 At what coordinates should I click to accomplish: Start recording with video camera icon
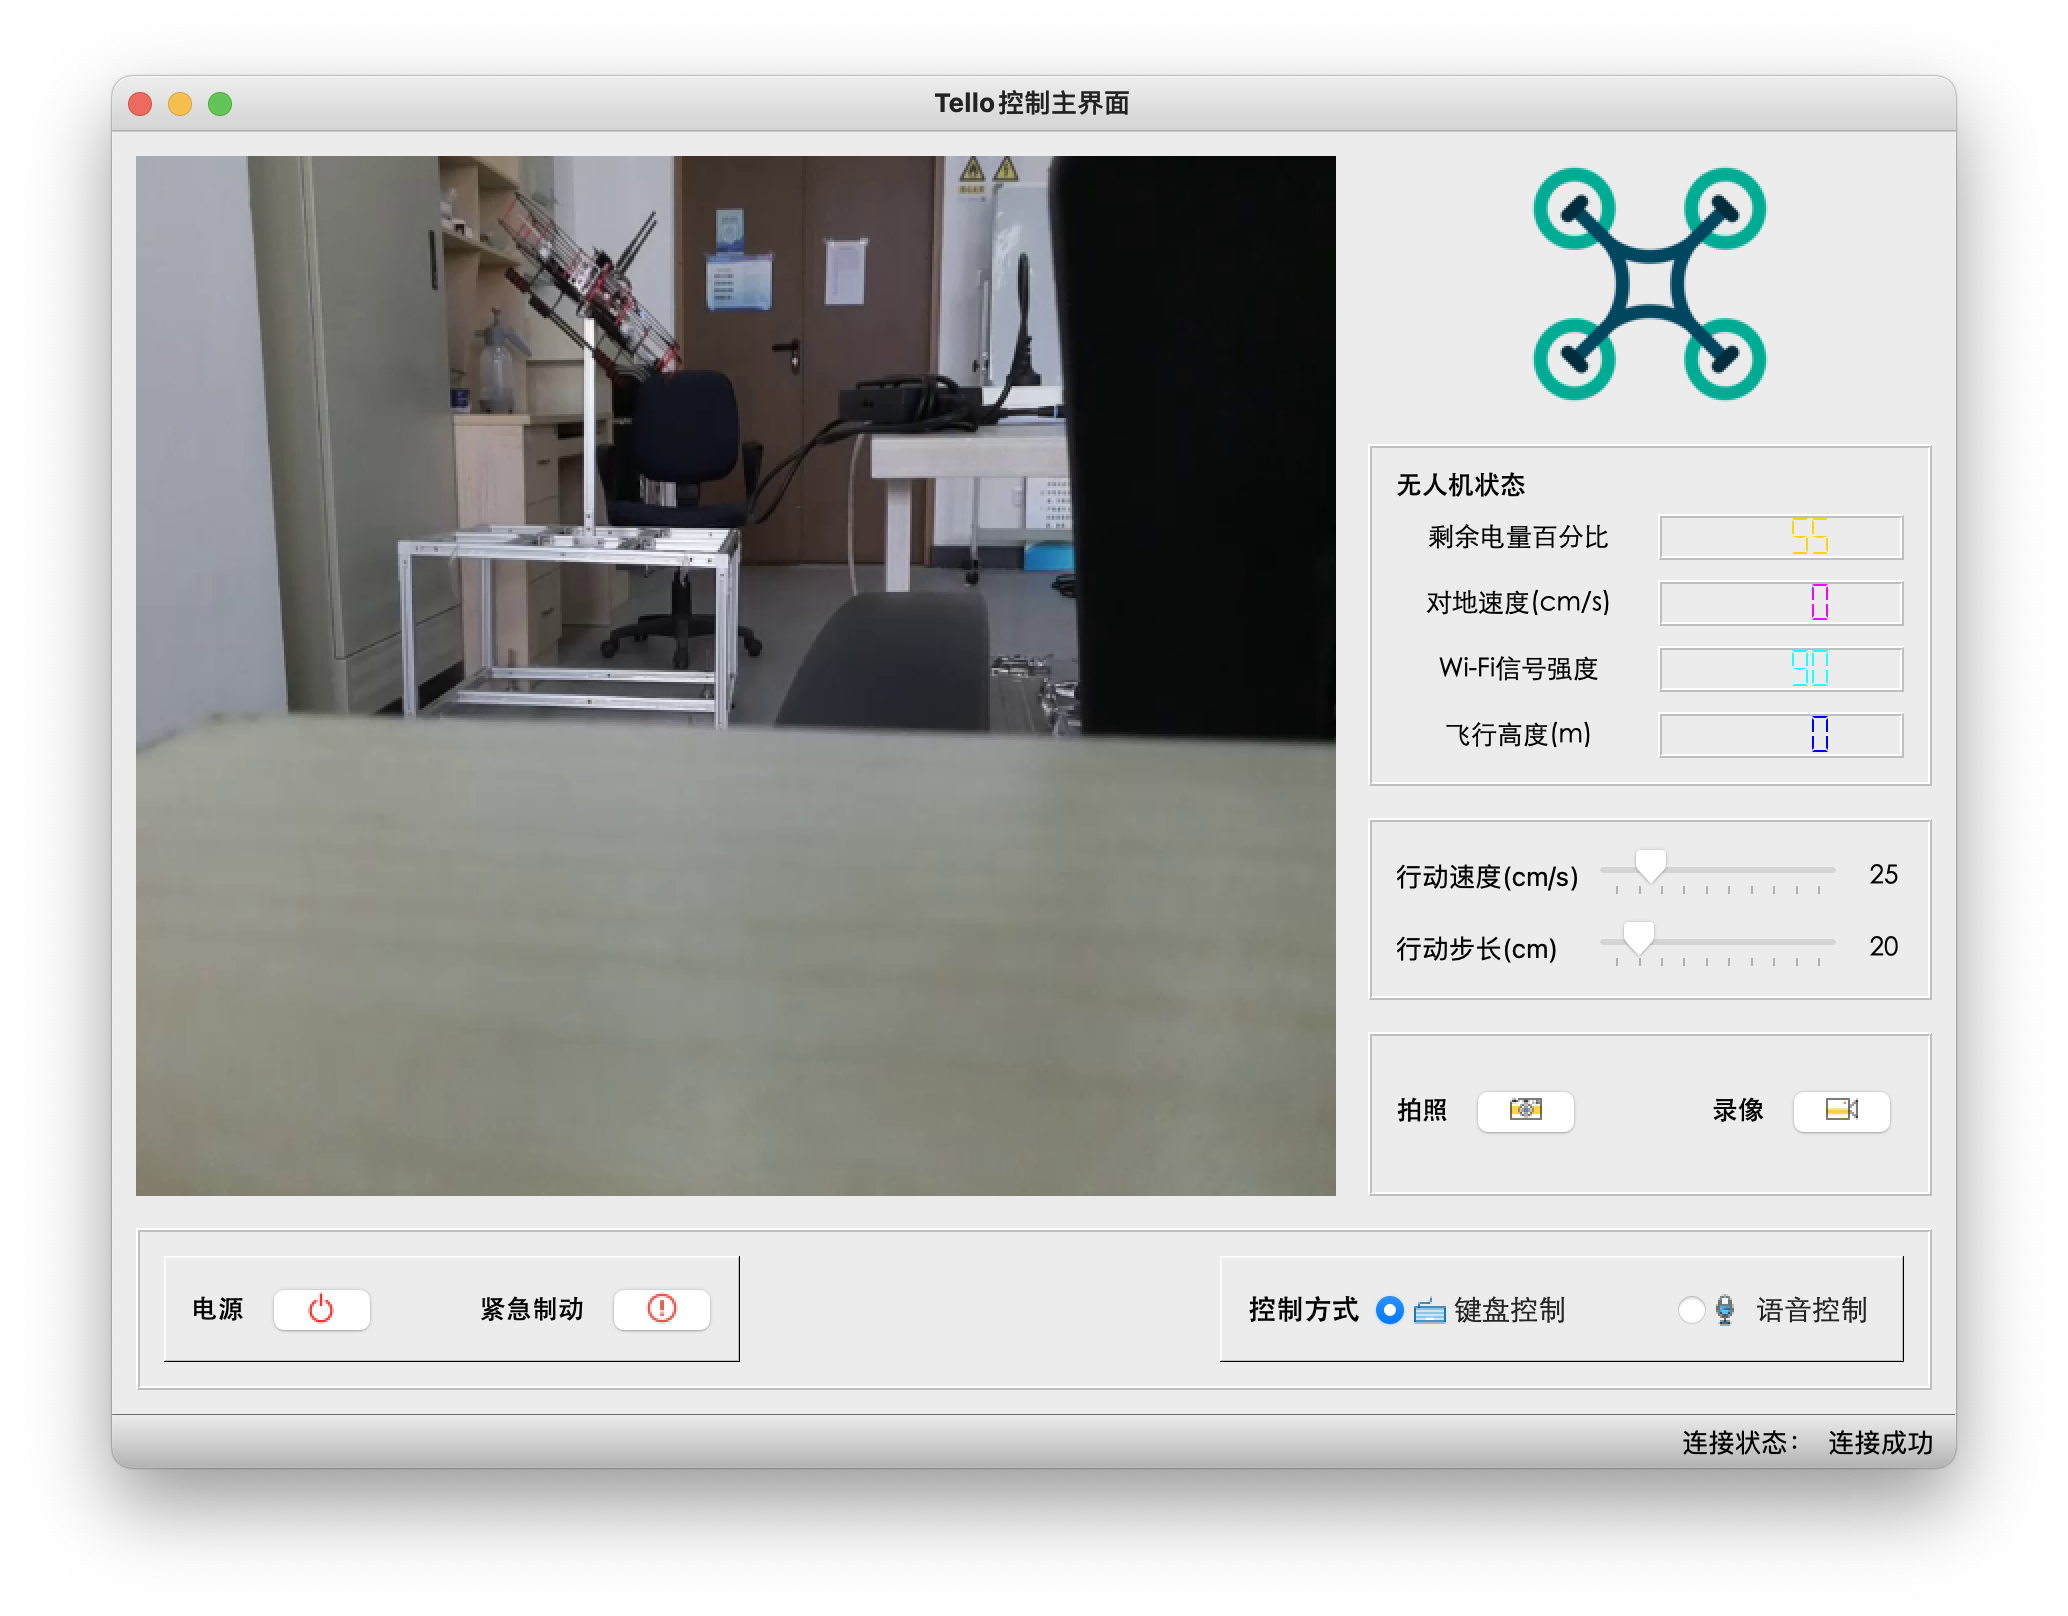1841,1110
